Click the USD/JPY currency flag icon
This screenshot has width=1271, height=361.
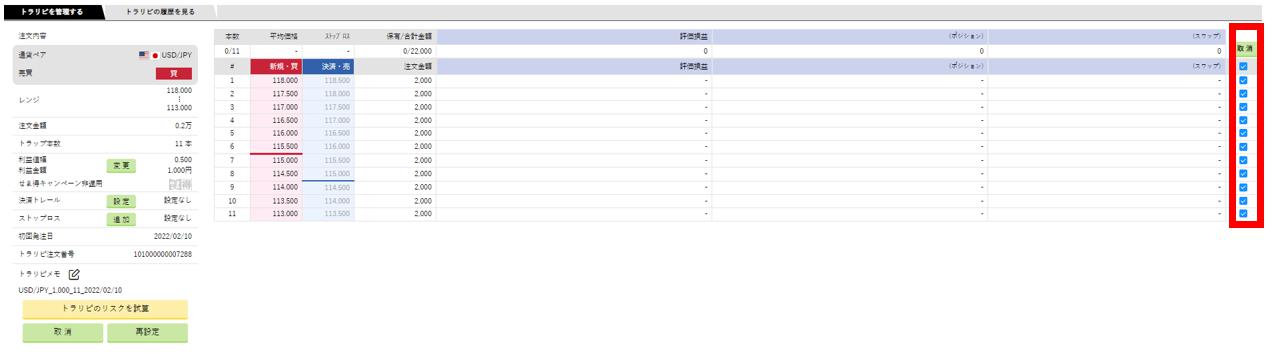[144, 55]
